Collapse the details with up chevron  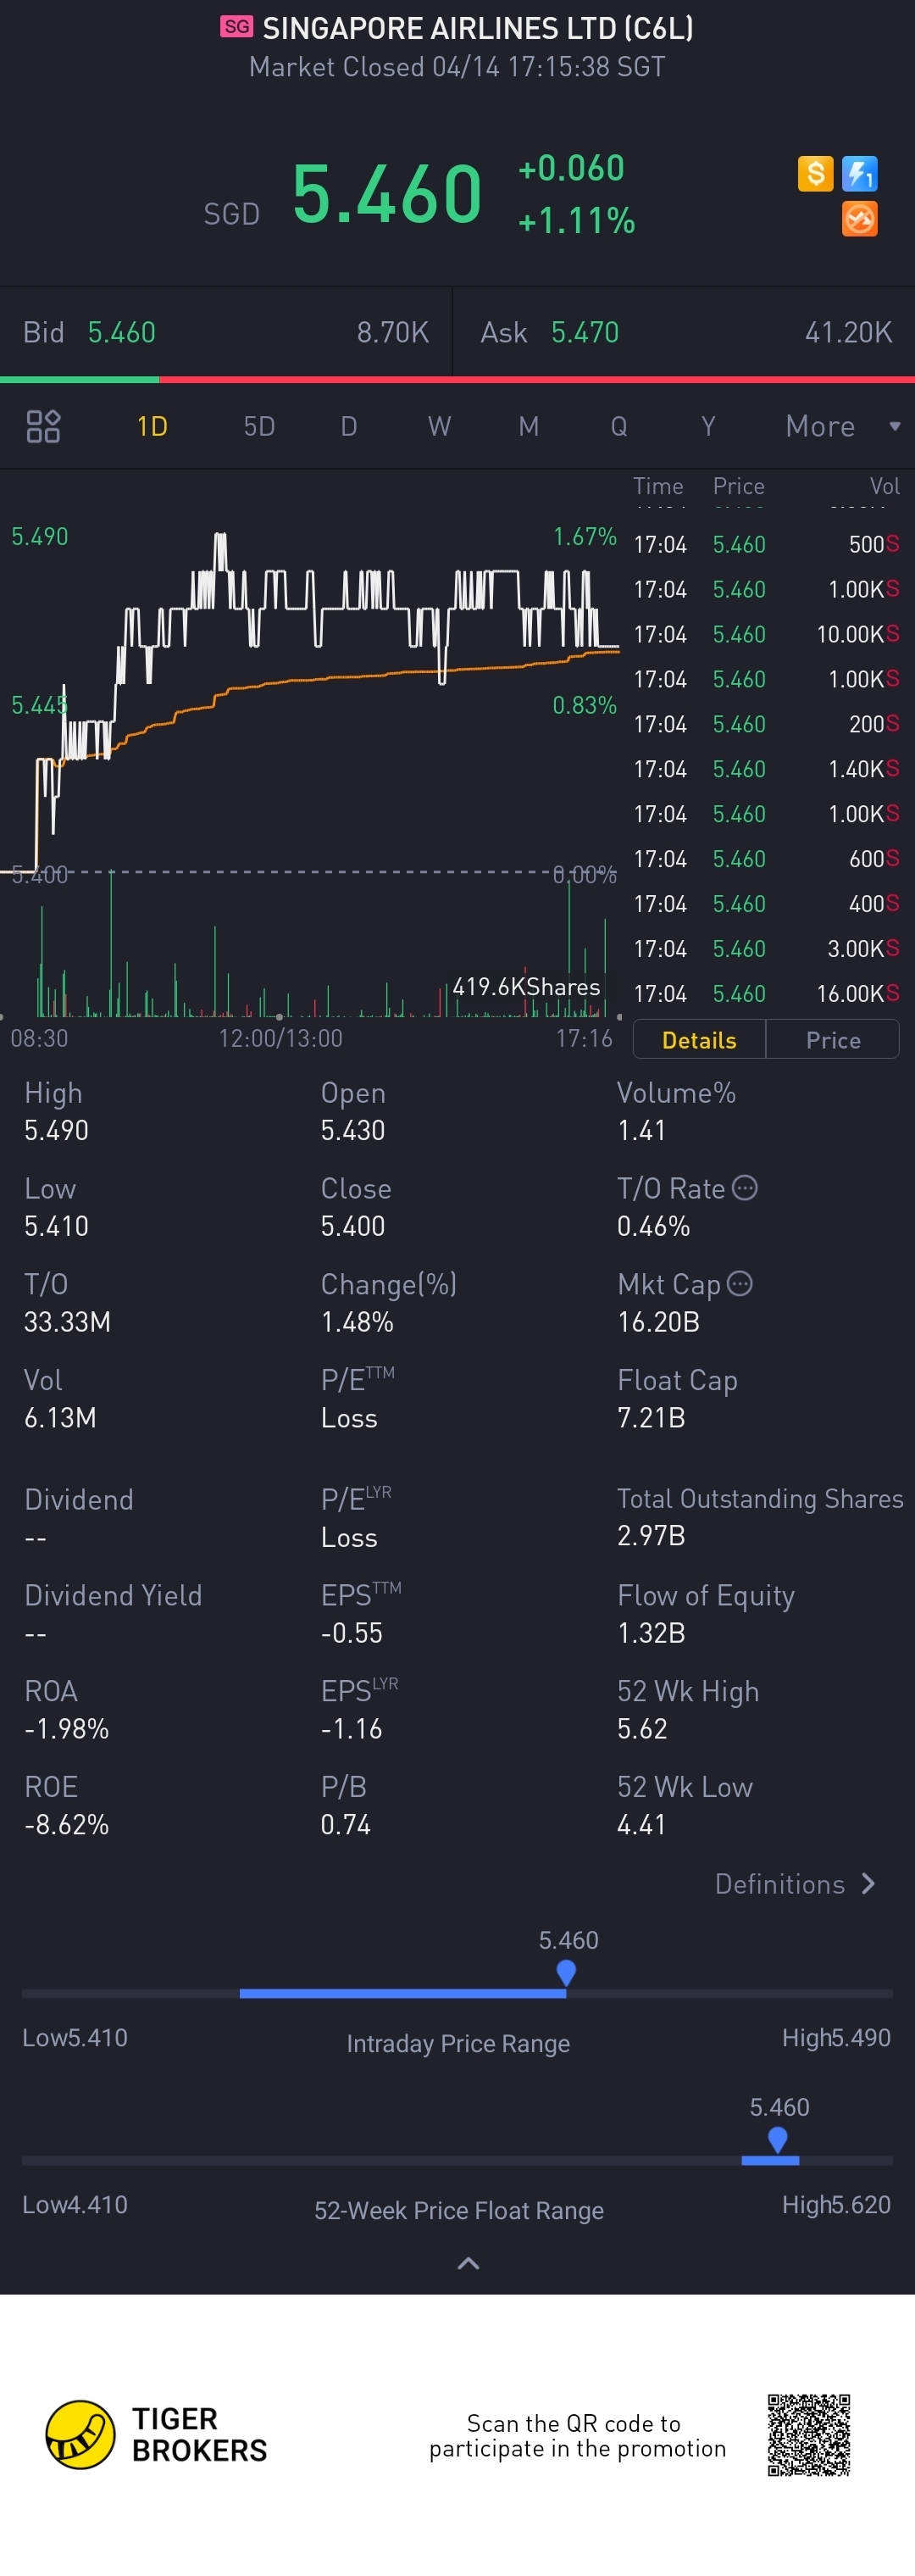pyautogui.click(x=468, y=2263)
